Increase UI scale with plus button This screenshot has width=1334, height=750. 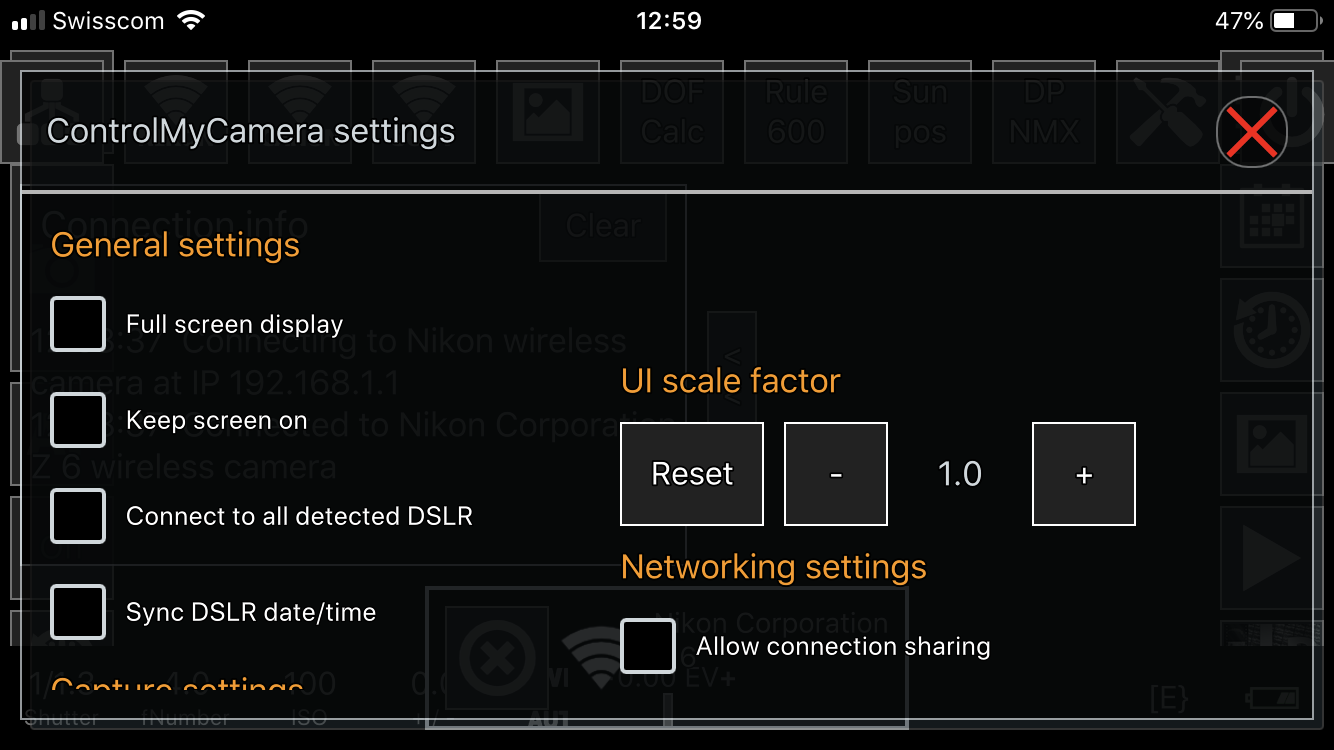point(1084,474)
